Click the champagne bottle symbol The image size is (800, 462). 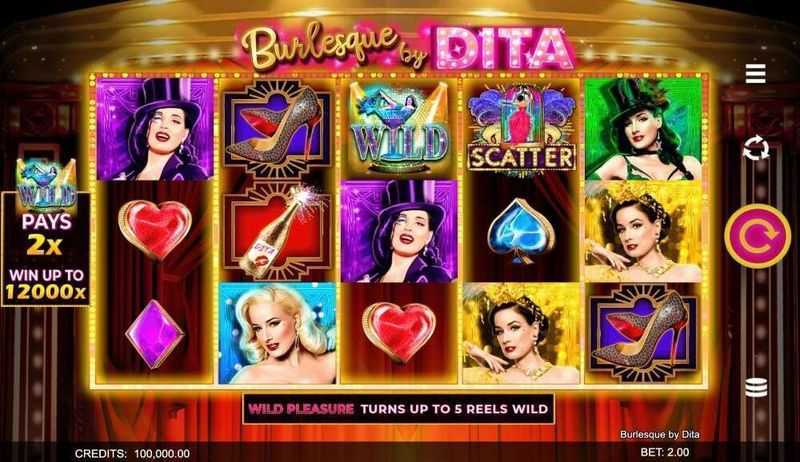pyautogui.click(x=277, y=231)
